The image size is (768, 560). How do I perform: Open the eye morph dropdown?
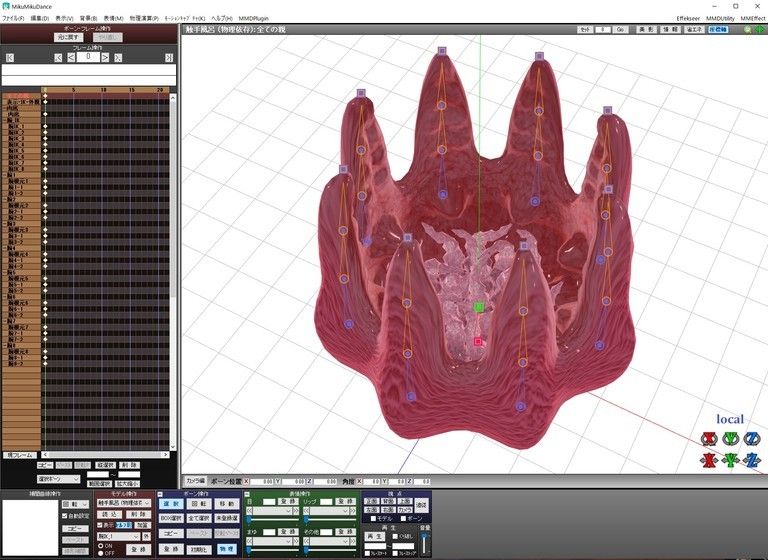click(x=272, y=511)
